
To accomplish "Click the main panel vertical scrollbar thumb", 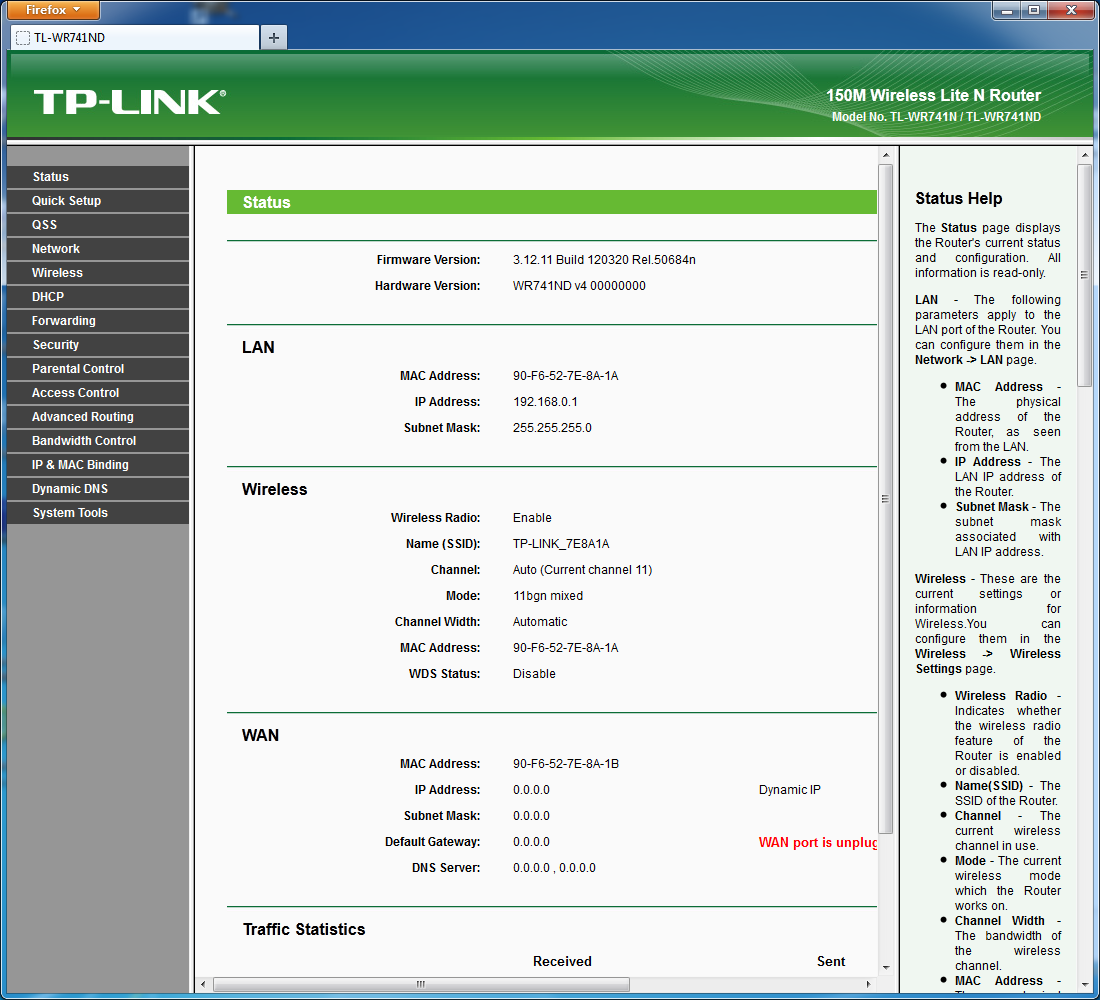I will 885,499.
